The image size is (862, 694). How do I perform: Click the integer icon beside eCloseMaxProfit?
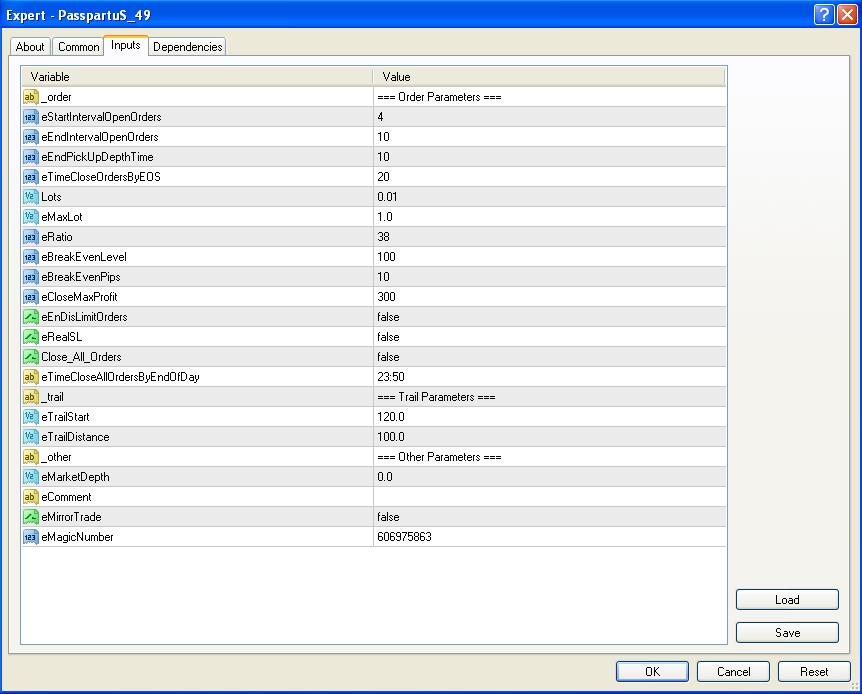point(30,297)
